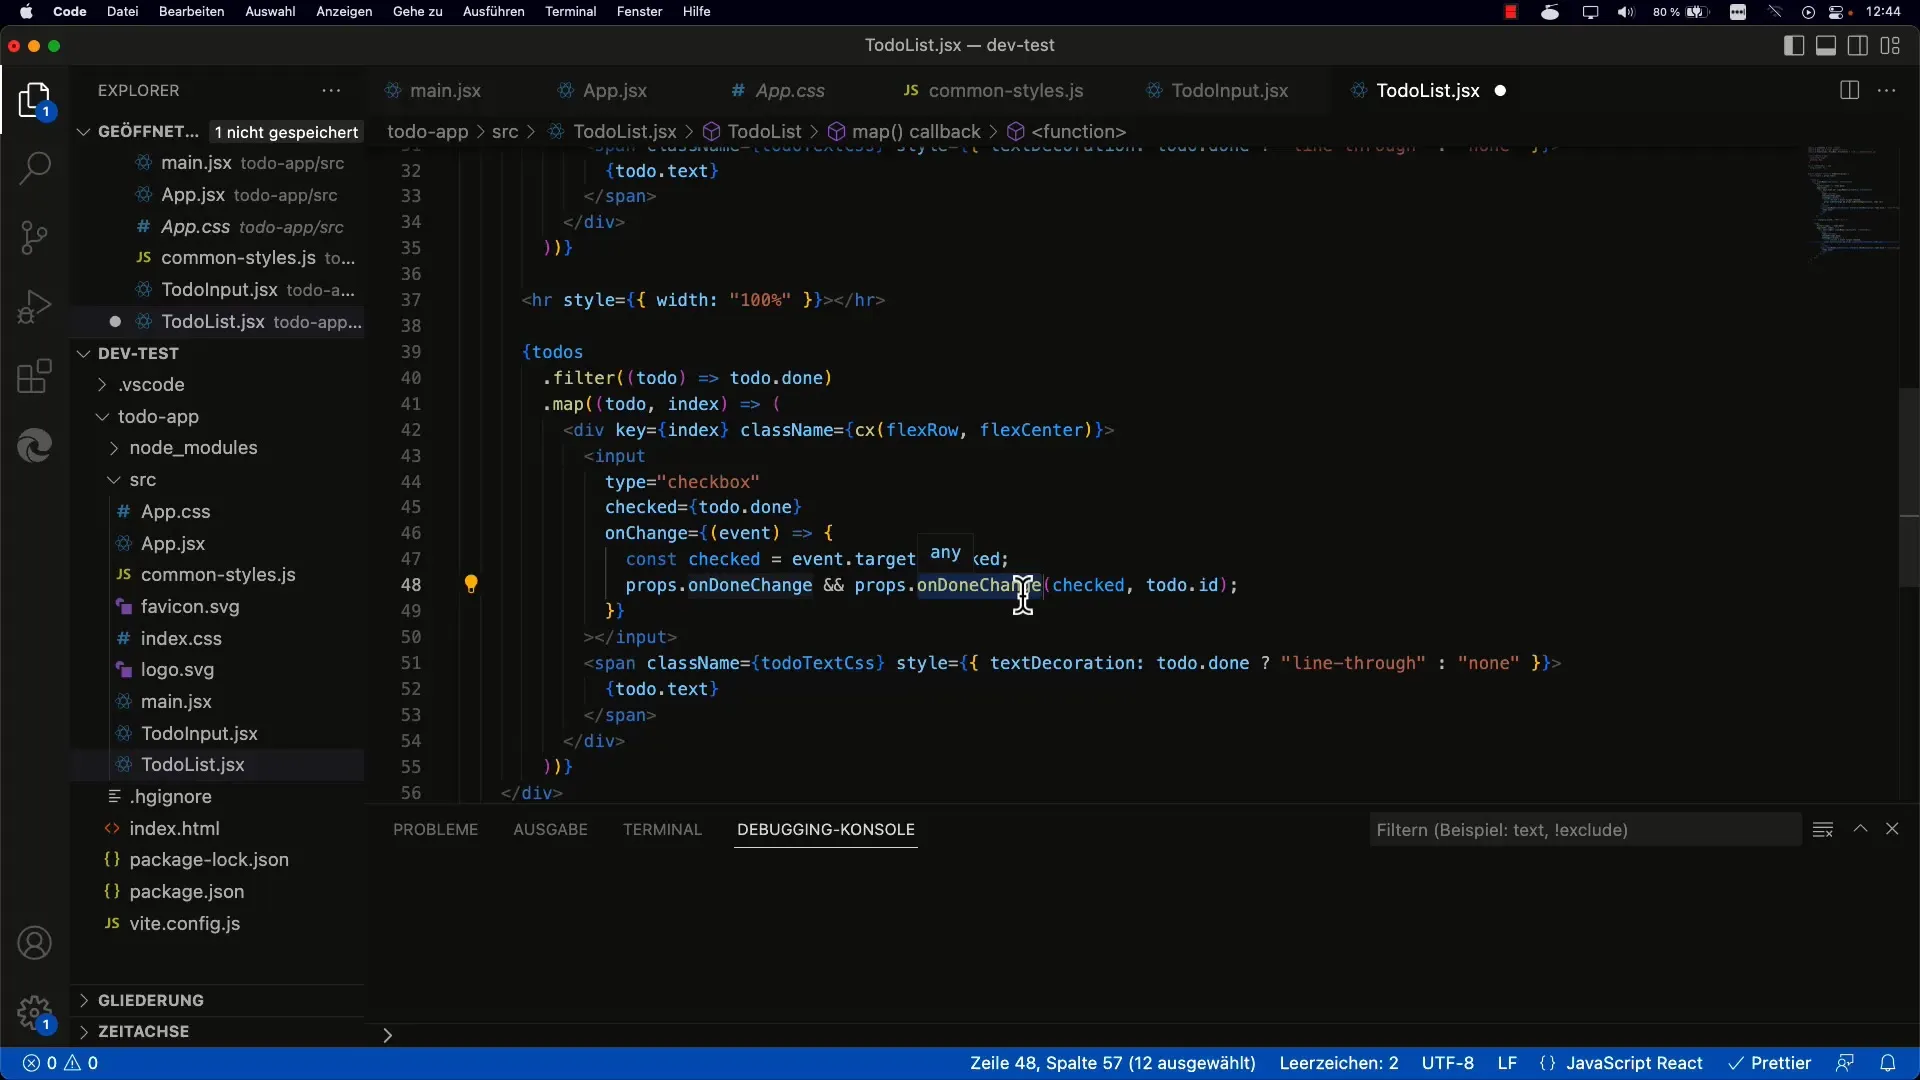
Task: Open the Accounts icon in activity bar
Action: 35,943
